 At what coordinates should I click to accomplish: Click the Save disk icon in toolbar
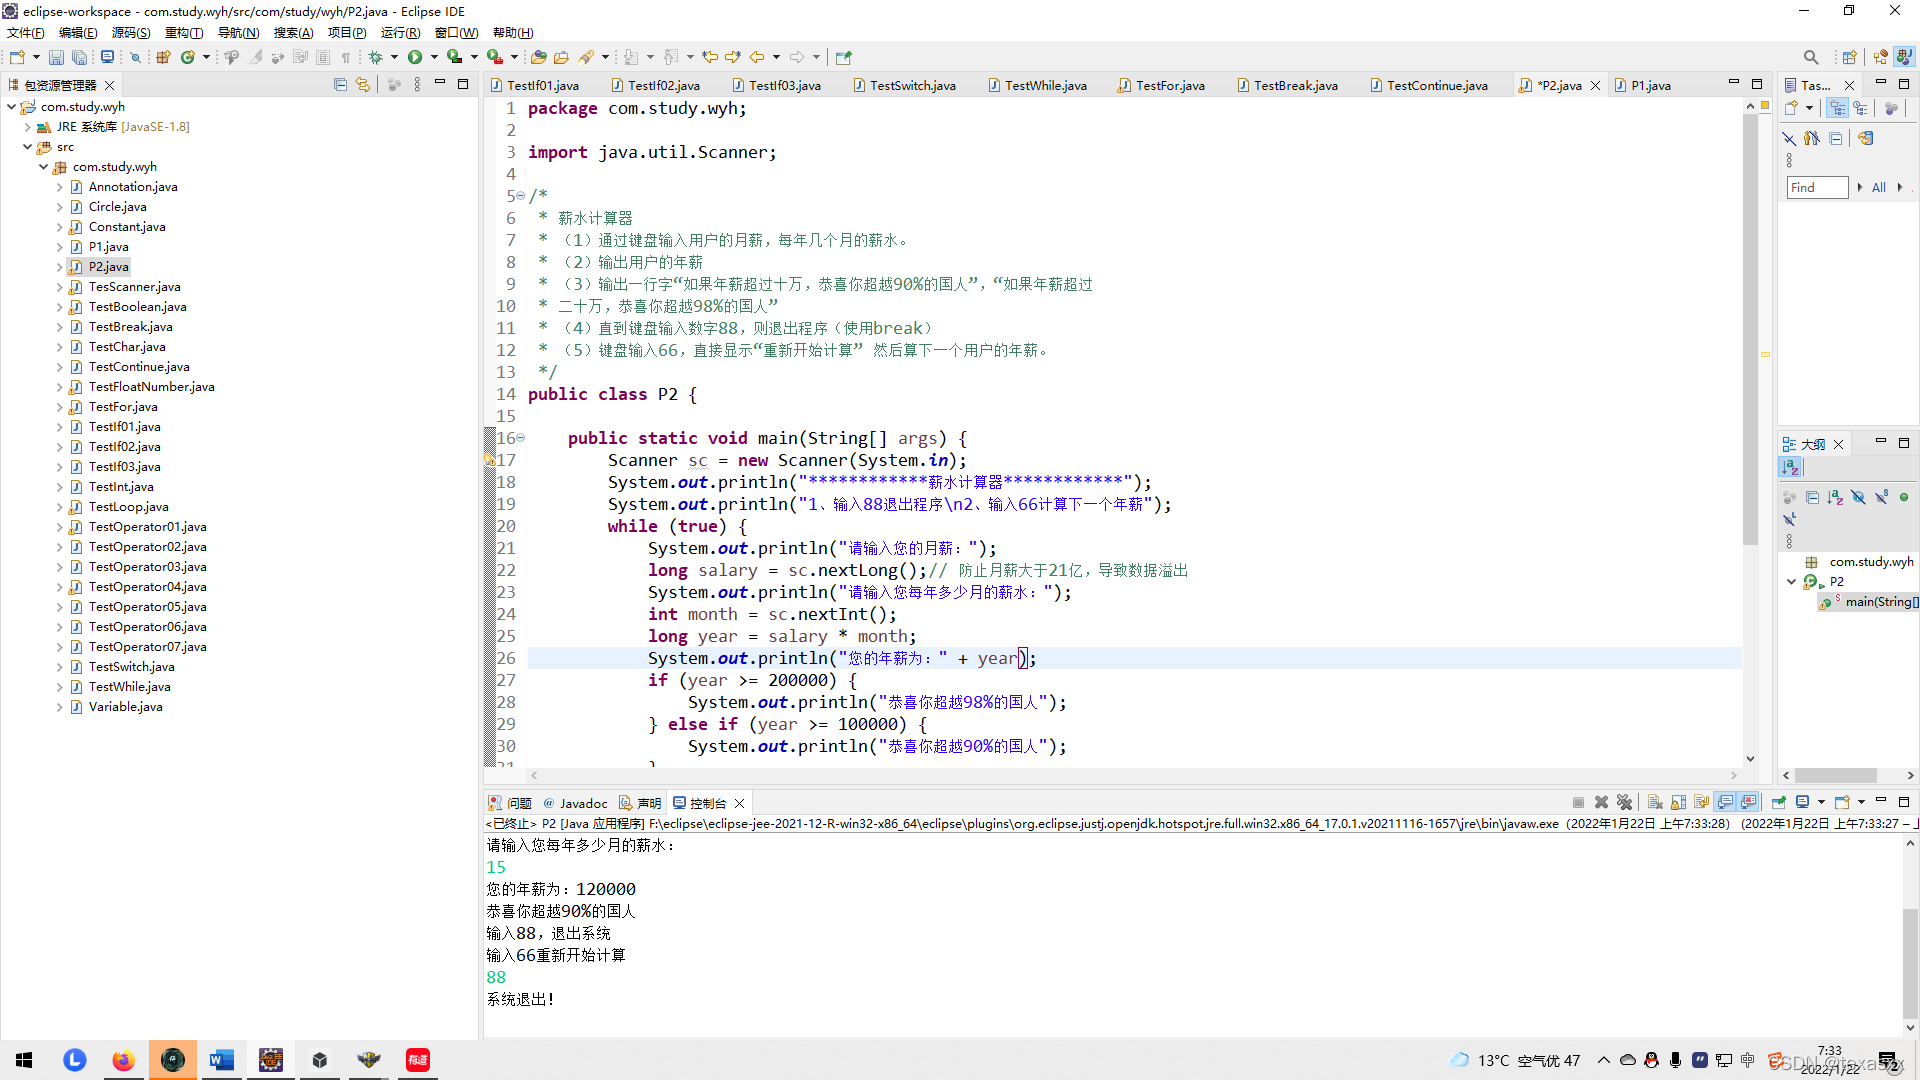[x=56, y=57]
